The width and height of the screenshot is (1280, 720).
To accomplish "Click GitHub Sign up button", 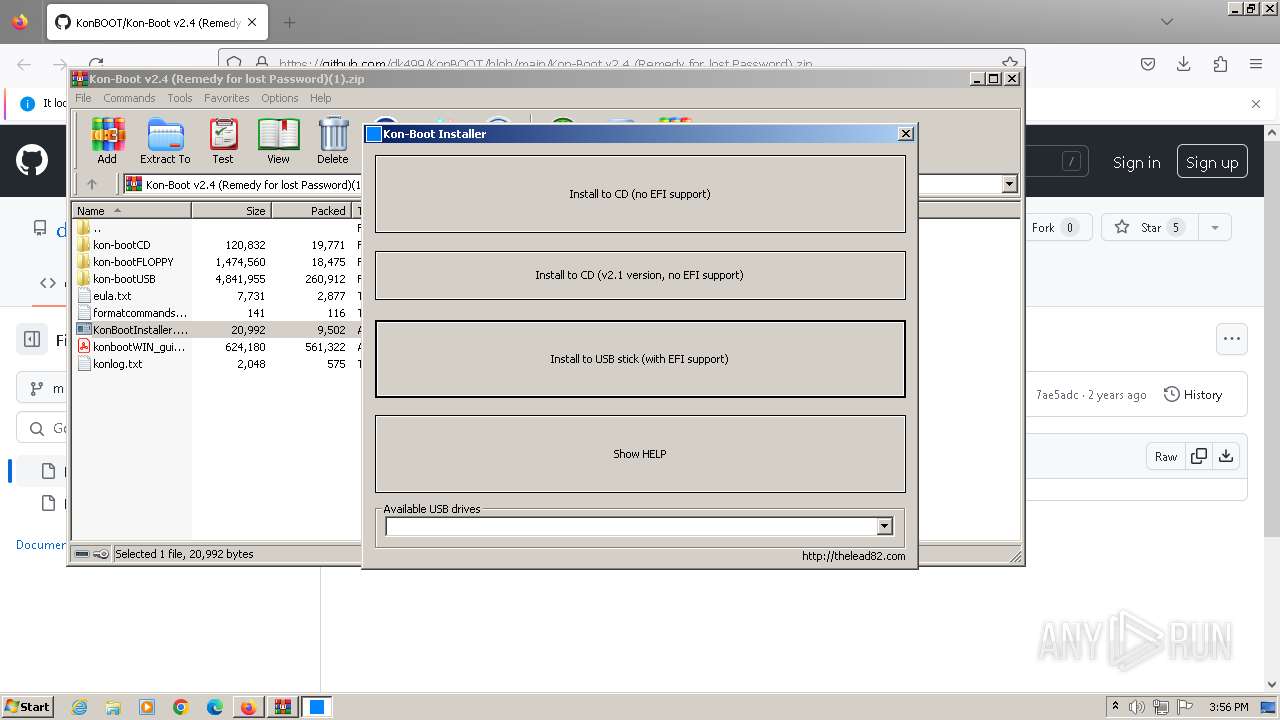I will [1212, 162].
